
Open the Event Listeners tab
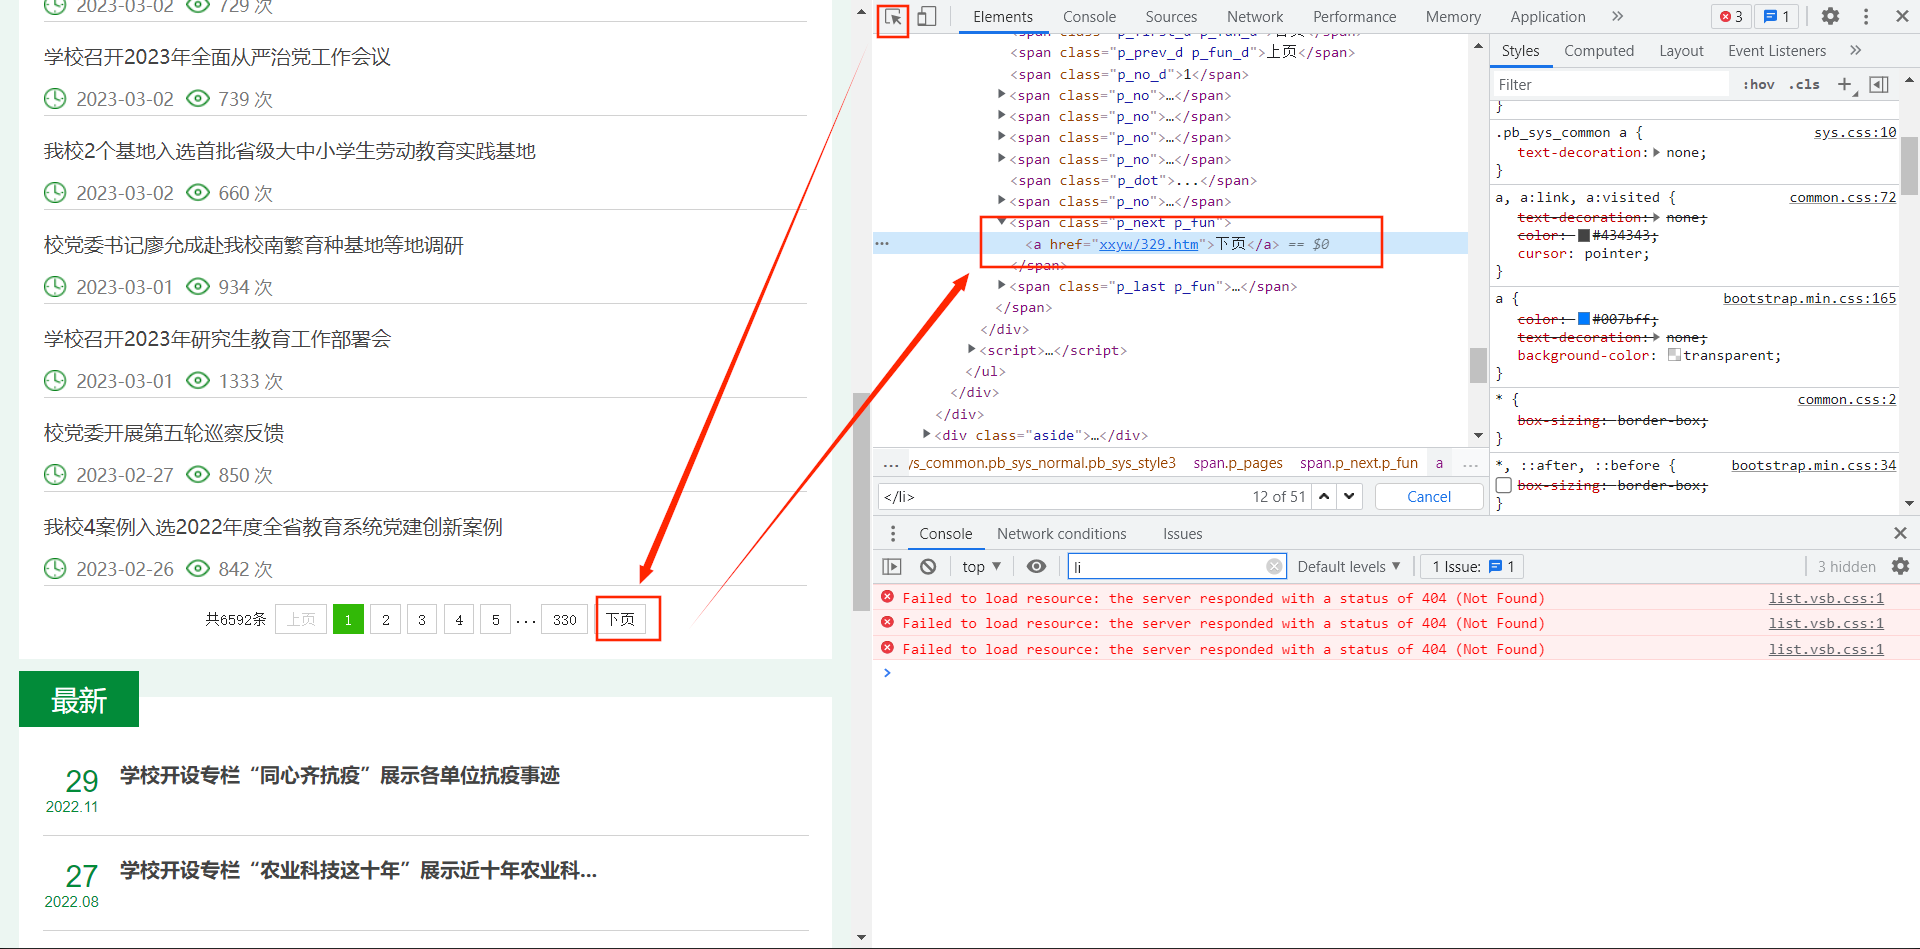click(1776, 51)
